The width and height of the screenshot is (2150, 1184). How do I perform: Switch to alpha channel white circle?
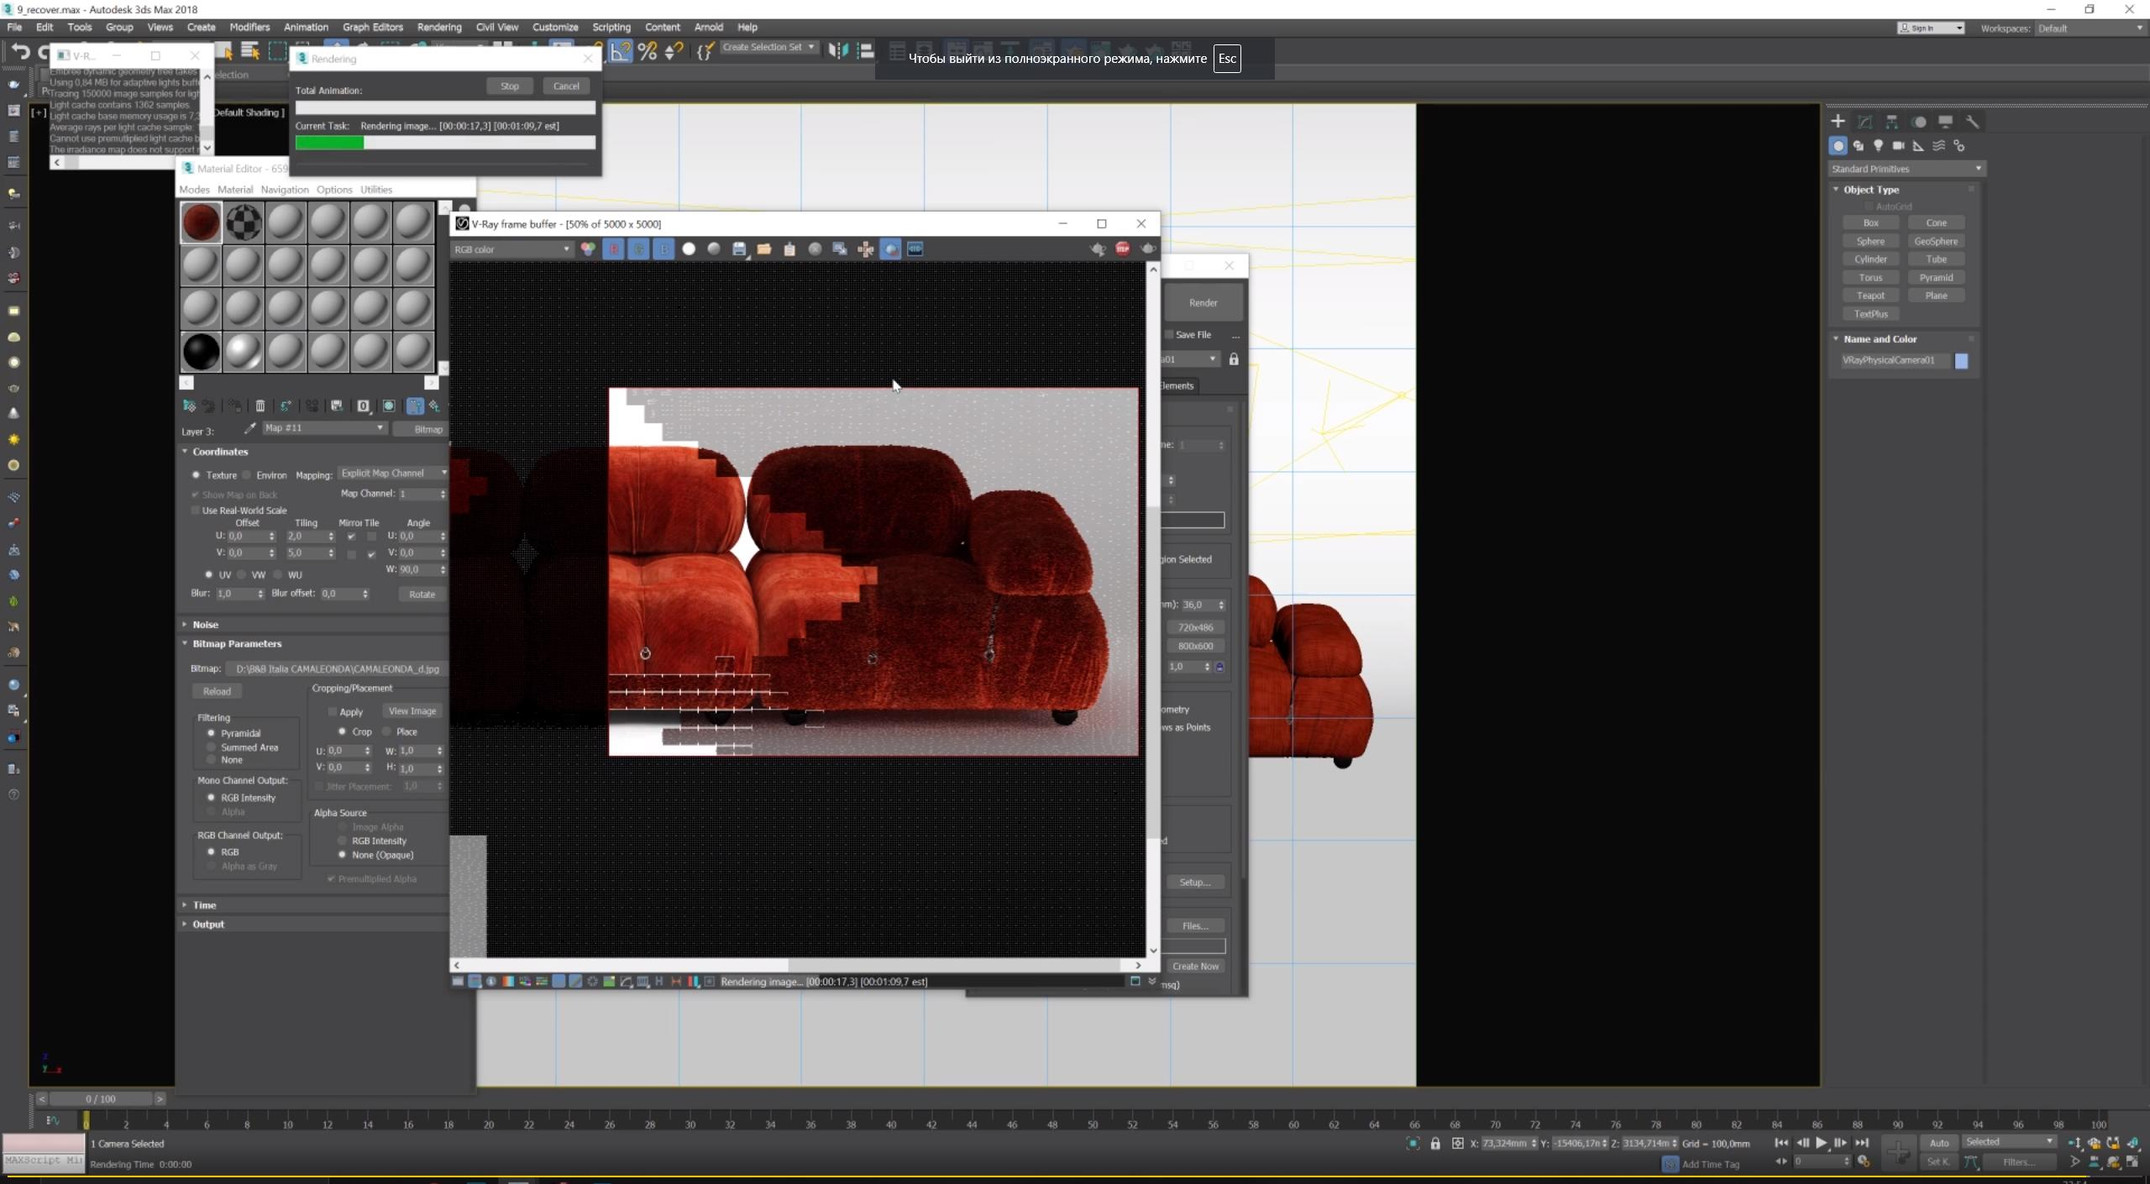pos(689,249)
